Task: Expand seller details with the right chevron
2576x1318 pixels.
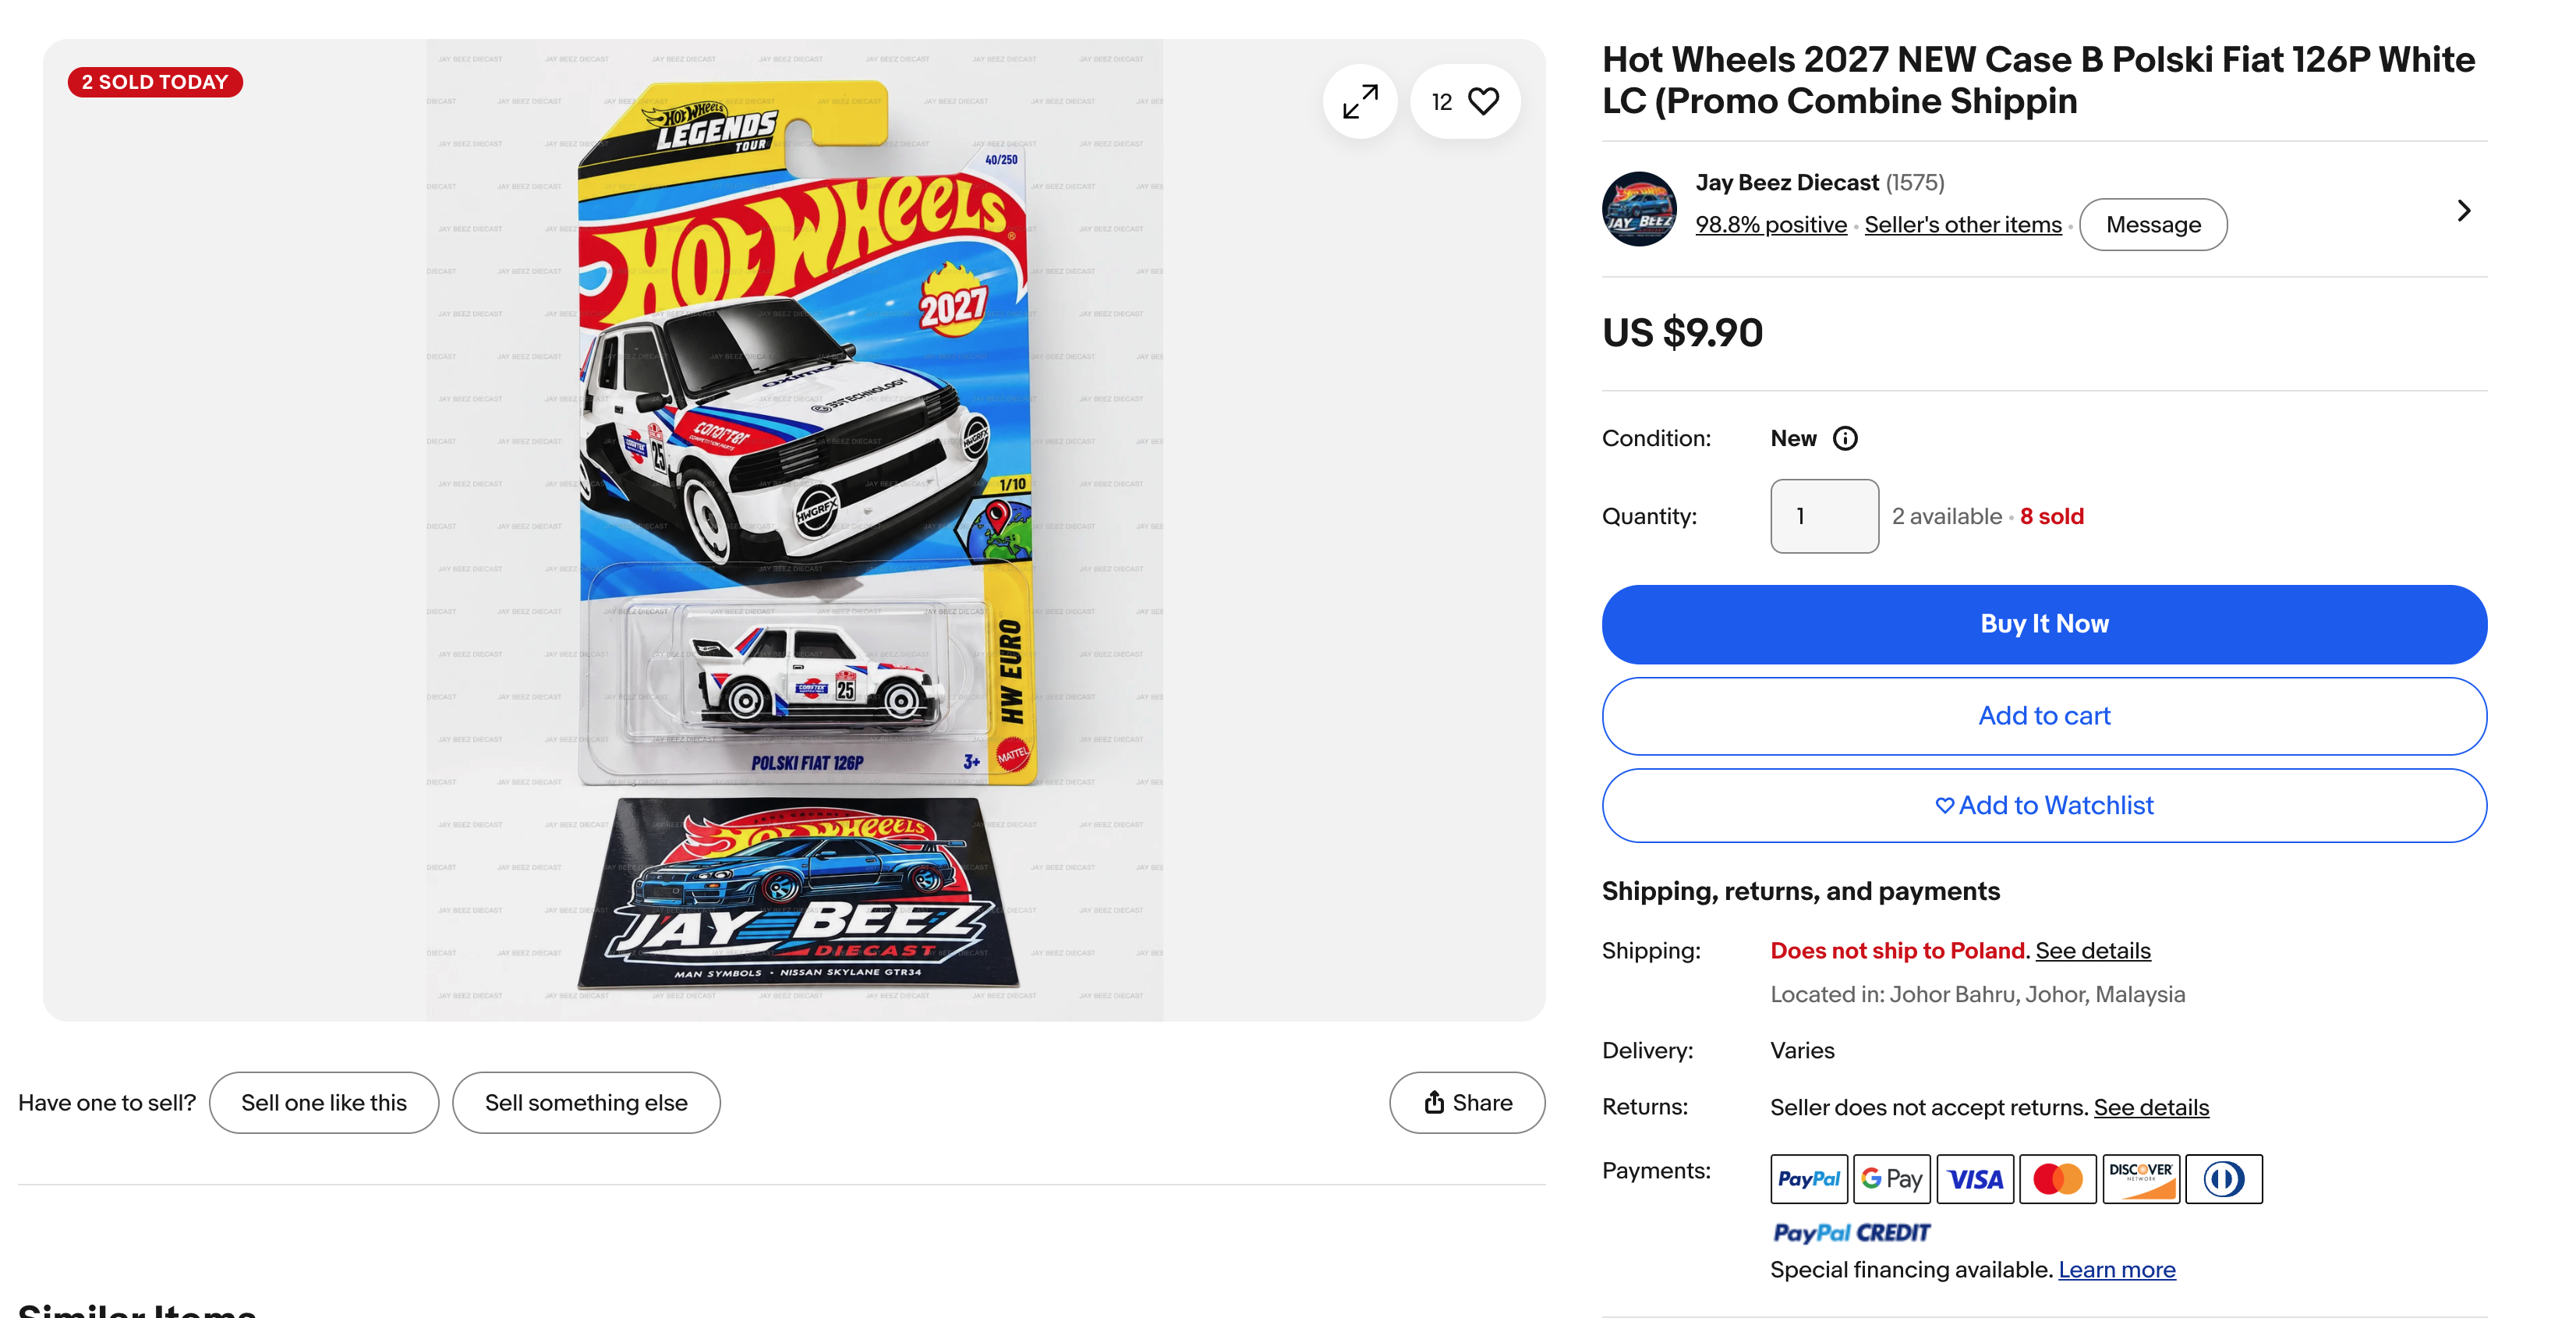Action: click(x=2463, y=210)
